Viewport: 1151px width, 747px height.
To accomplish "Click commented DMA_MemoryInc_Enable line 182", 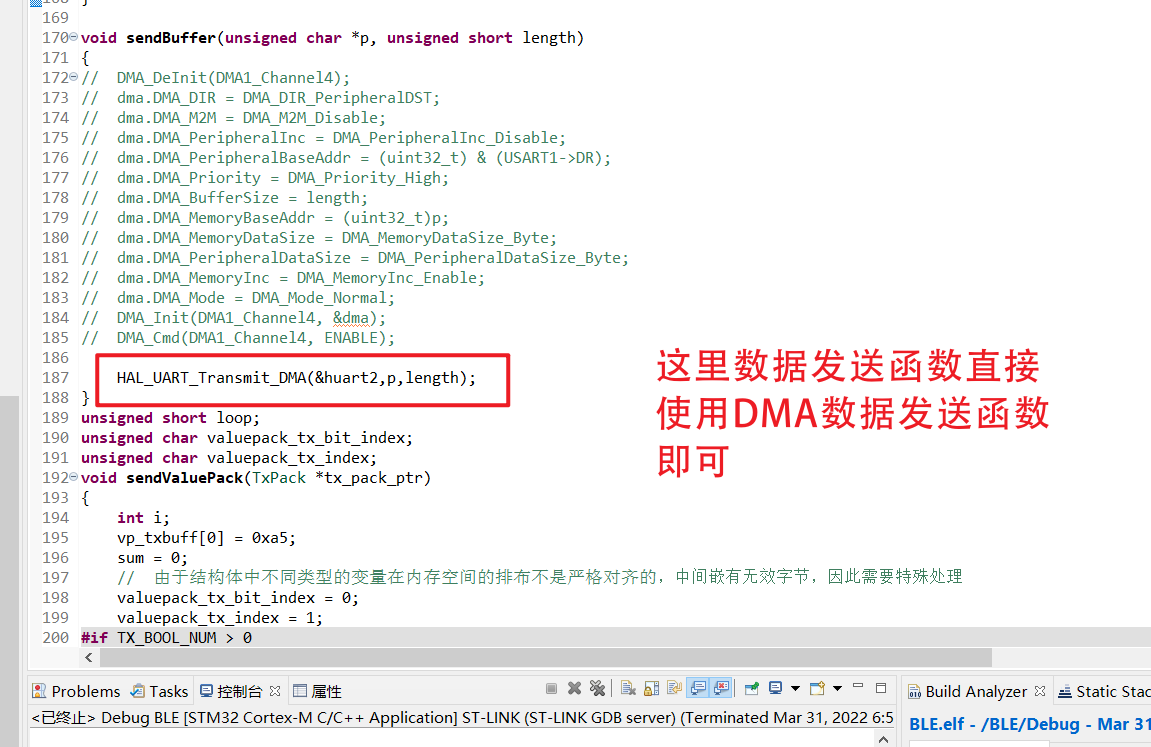I will pos(283,278).
